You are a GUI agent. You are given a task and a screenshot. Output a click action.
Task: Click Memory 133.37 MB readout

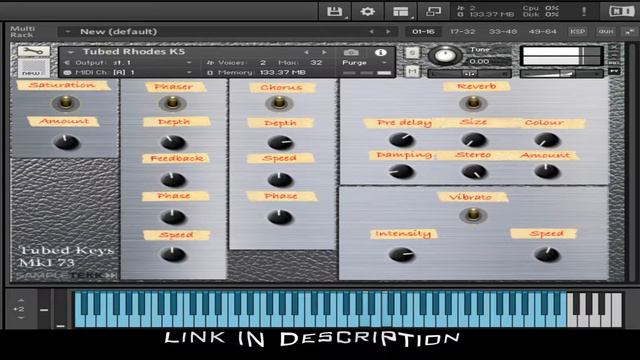[282, 73]
